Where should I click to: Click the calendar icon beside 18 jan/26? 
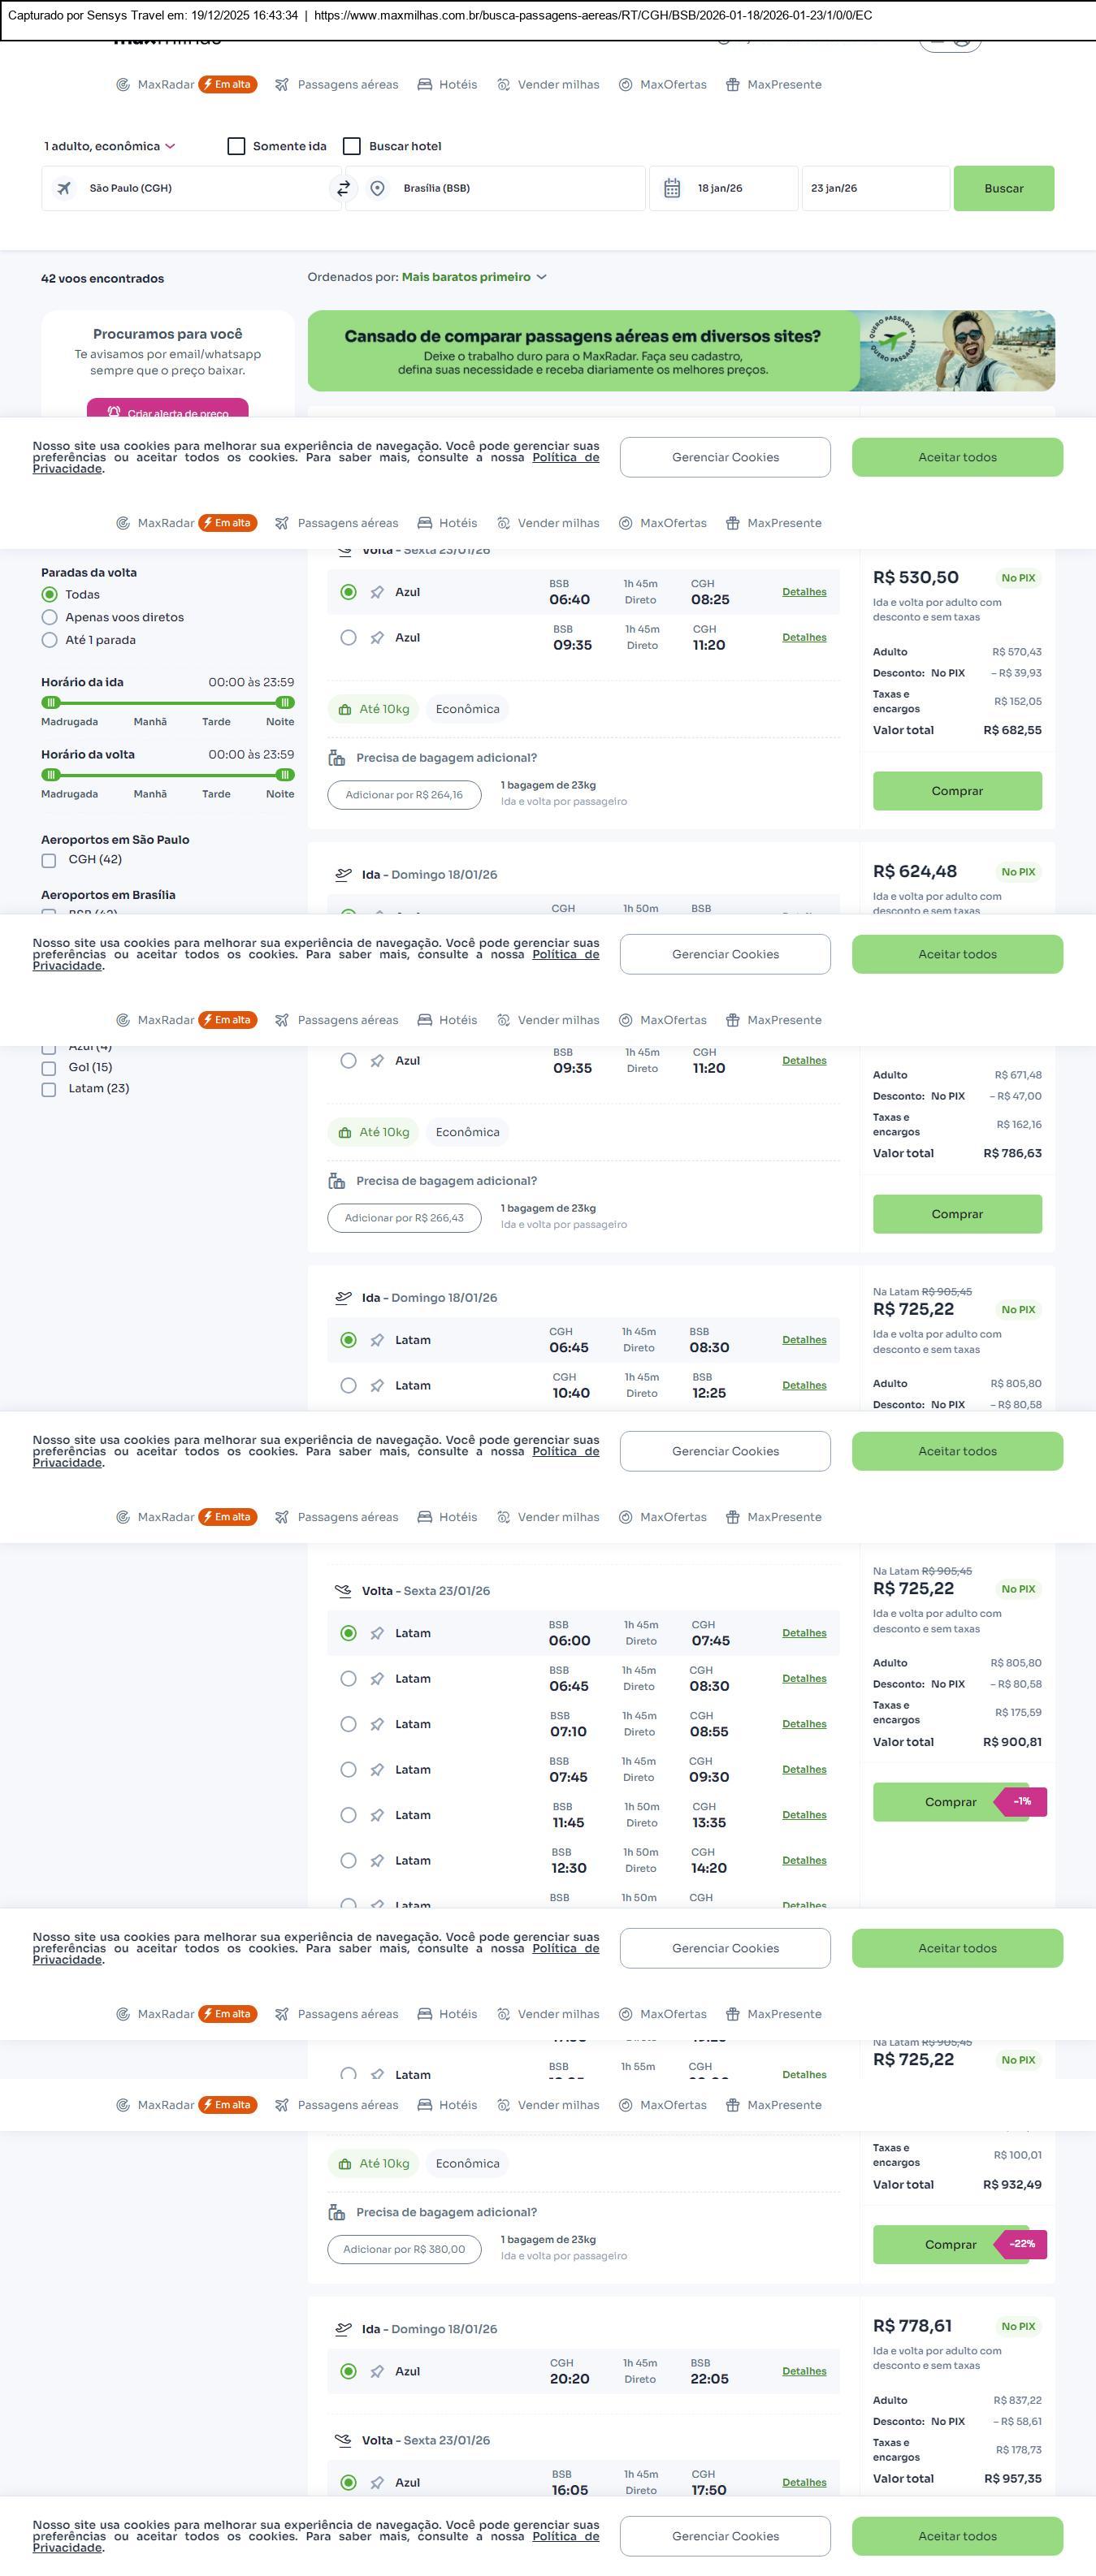click(x=672, y=188)
